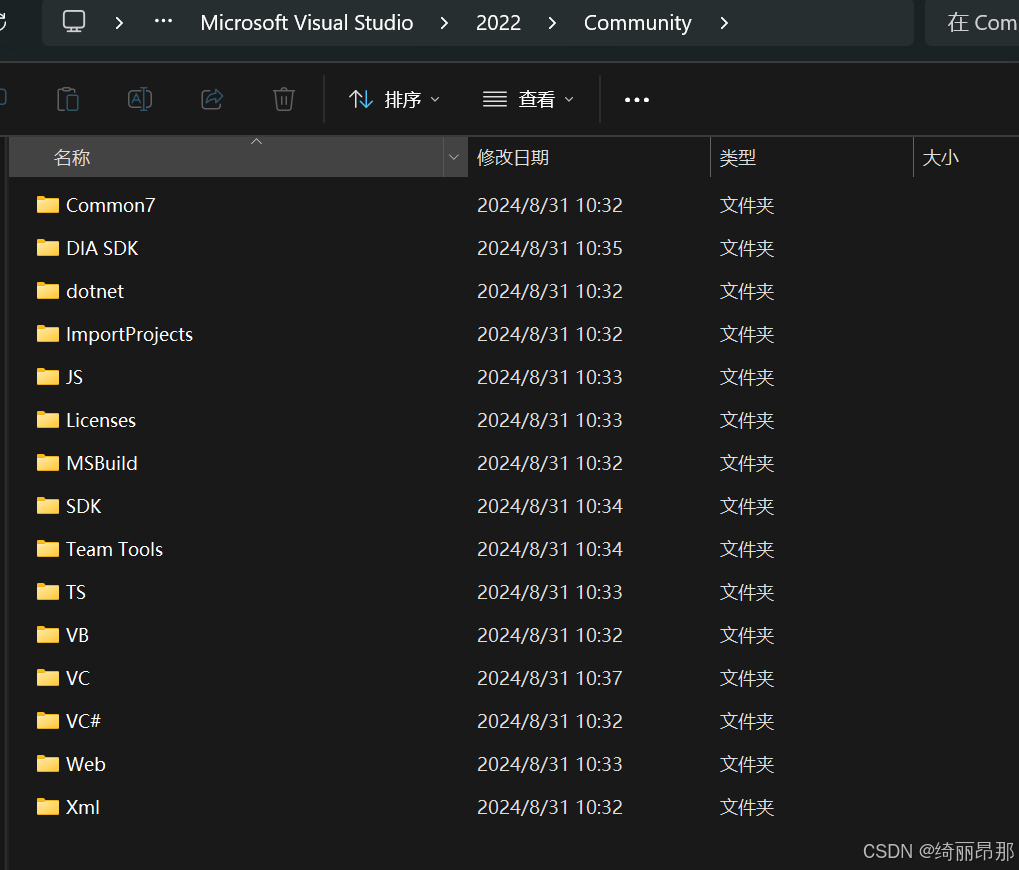Select the Xml folder icon
This screenshot has height=870, width=1019.
(48, 807)
